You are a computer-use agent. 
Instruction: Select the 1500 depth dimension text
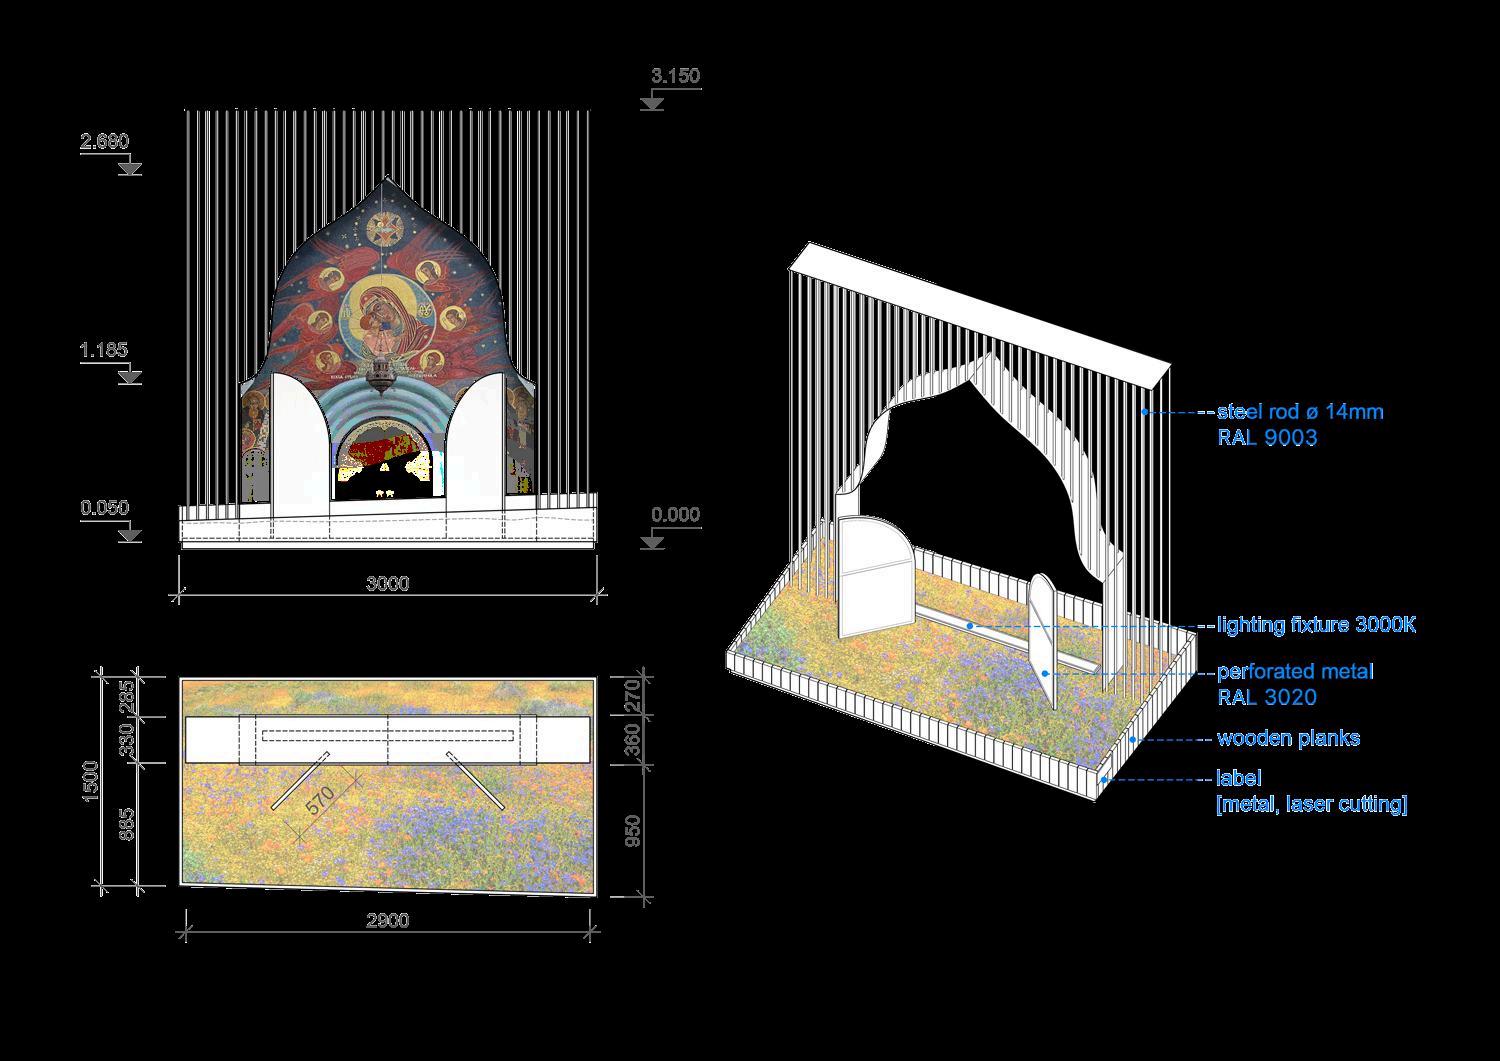point(91,780)
